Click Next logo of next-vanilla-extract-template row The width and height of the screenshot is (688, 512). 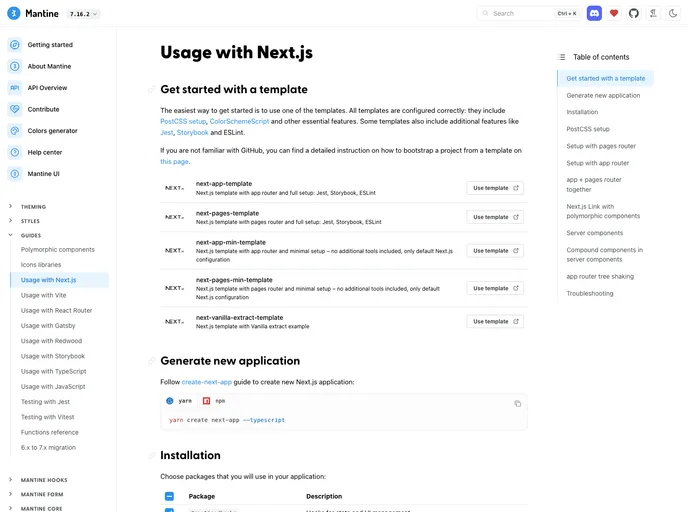(175, 322)
